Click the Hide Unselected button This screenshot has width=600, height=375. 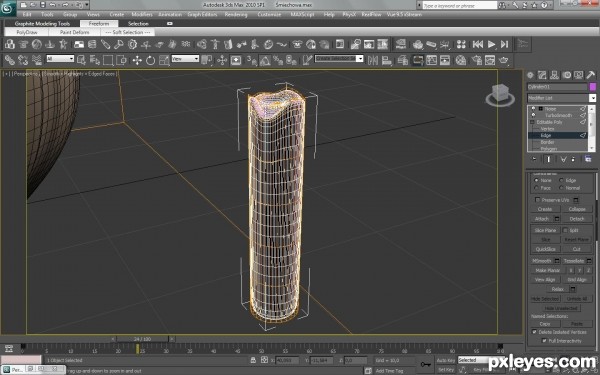[561, 308]
